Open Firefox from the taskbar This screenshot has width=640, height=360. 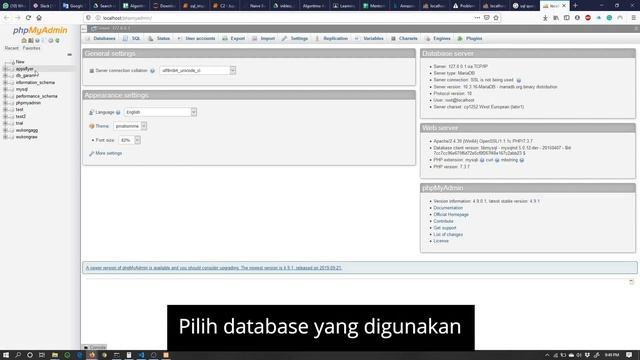tap(92, 355)
